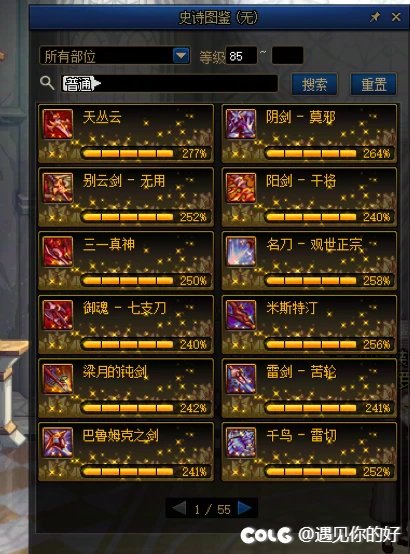Click the magnifier search icon
The width and height of the screenshot is (410, 554).
coord(47,83)
